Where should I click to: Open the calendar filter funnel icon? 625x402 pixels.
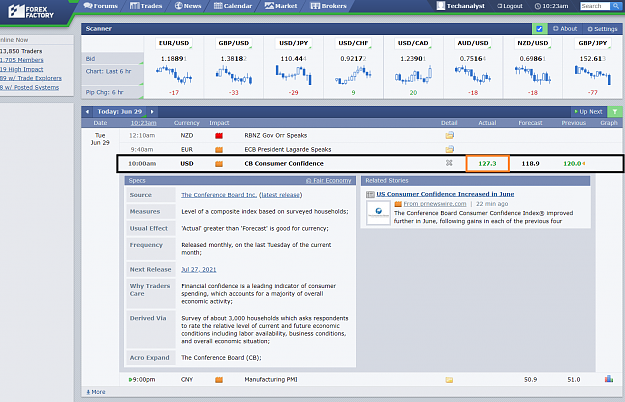[615, 112]
